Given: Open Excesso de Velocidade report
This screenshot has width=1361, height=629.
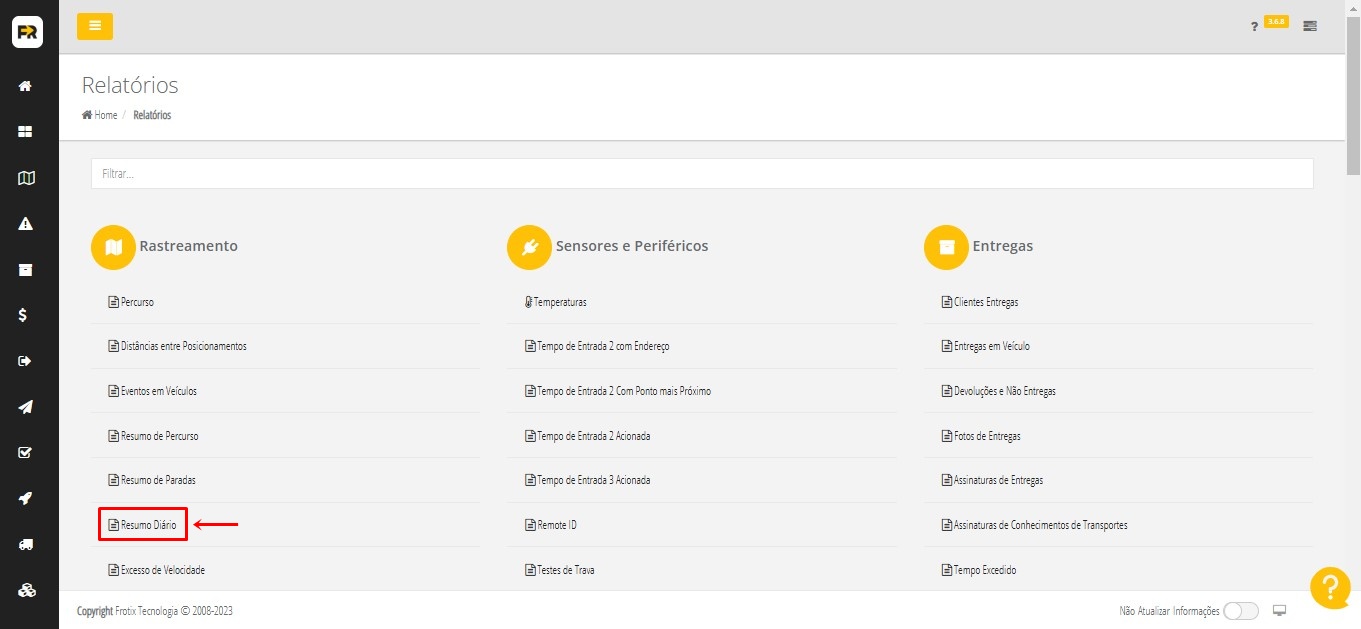Looking at the screenshot, I should point(162,570).
